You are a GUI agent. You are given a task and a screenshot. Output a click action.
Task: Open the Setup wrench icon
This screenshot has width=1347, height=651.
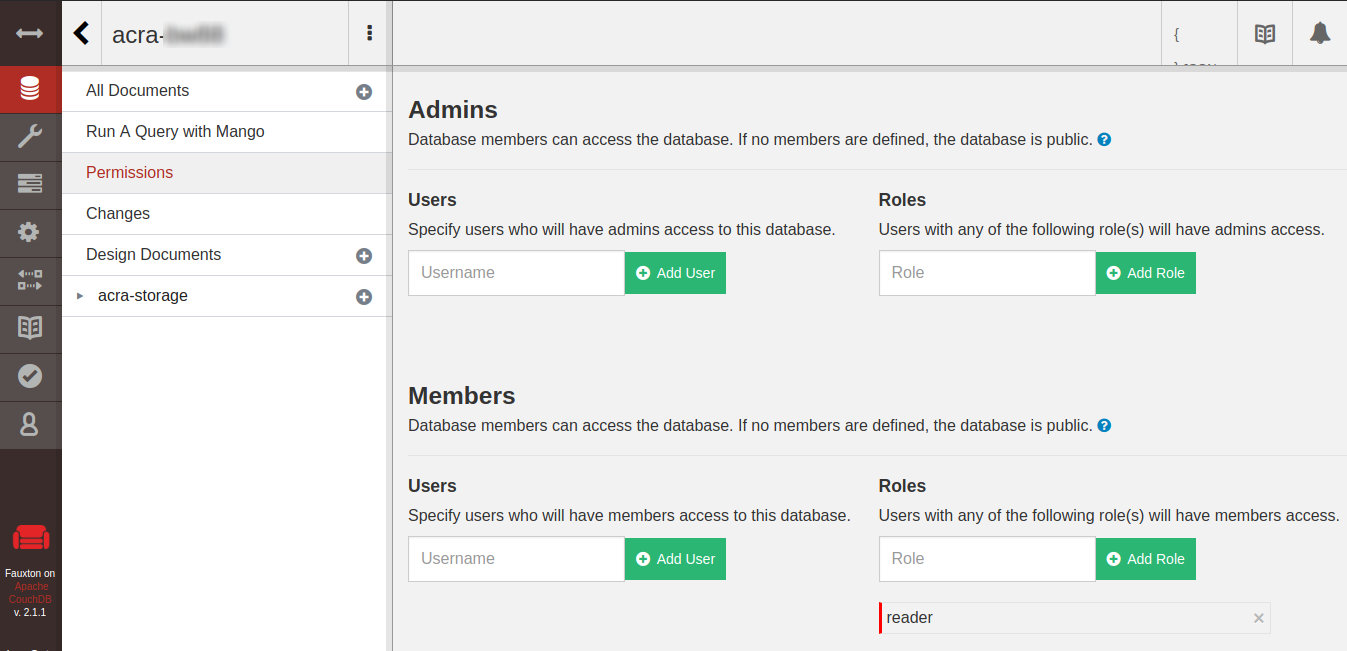(x=30, y=137)
